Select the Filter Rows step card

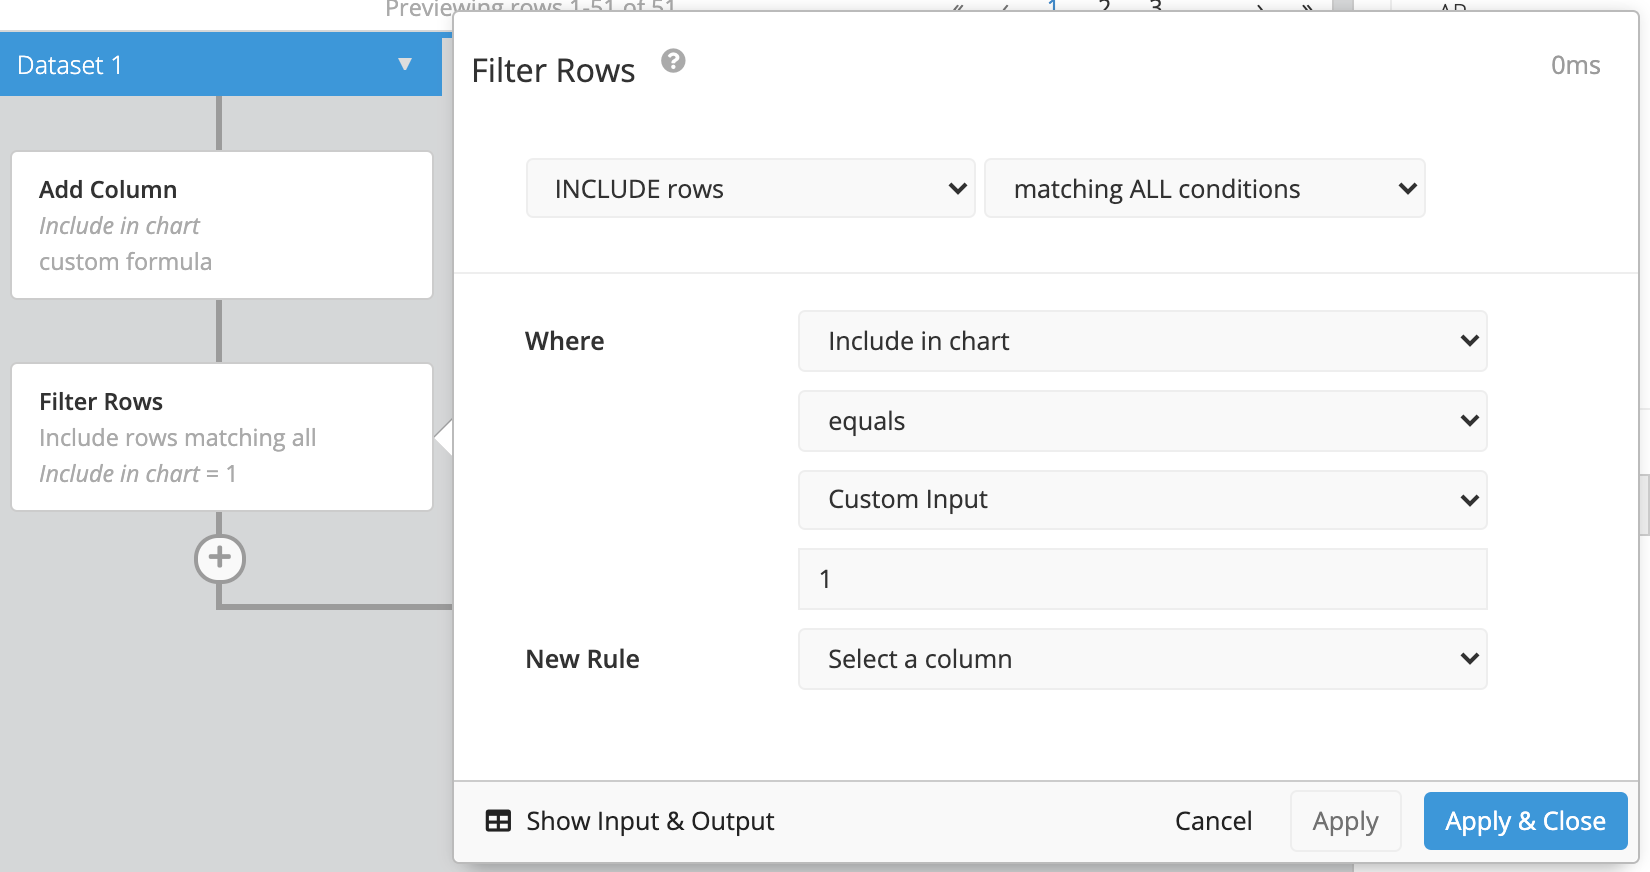point(222,437)
